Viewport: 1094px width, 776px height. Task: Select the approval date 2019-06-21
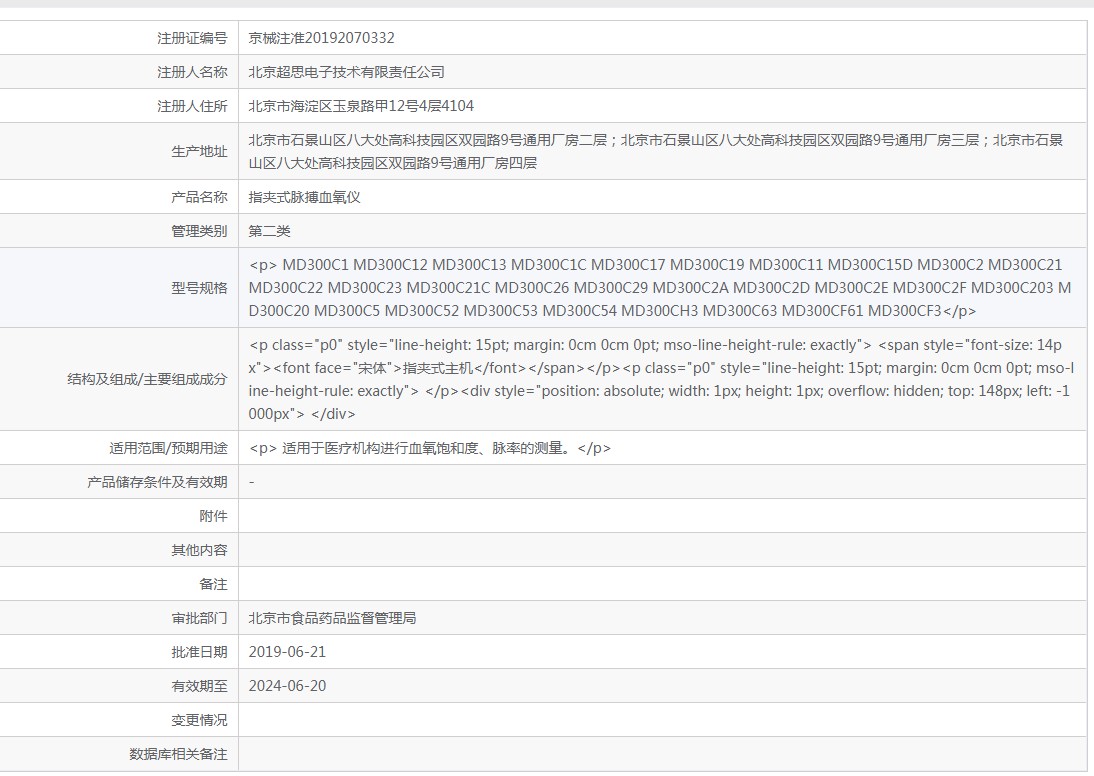(287, 652)
